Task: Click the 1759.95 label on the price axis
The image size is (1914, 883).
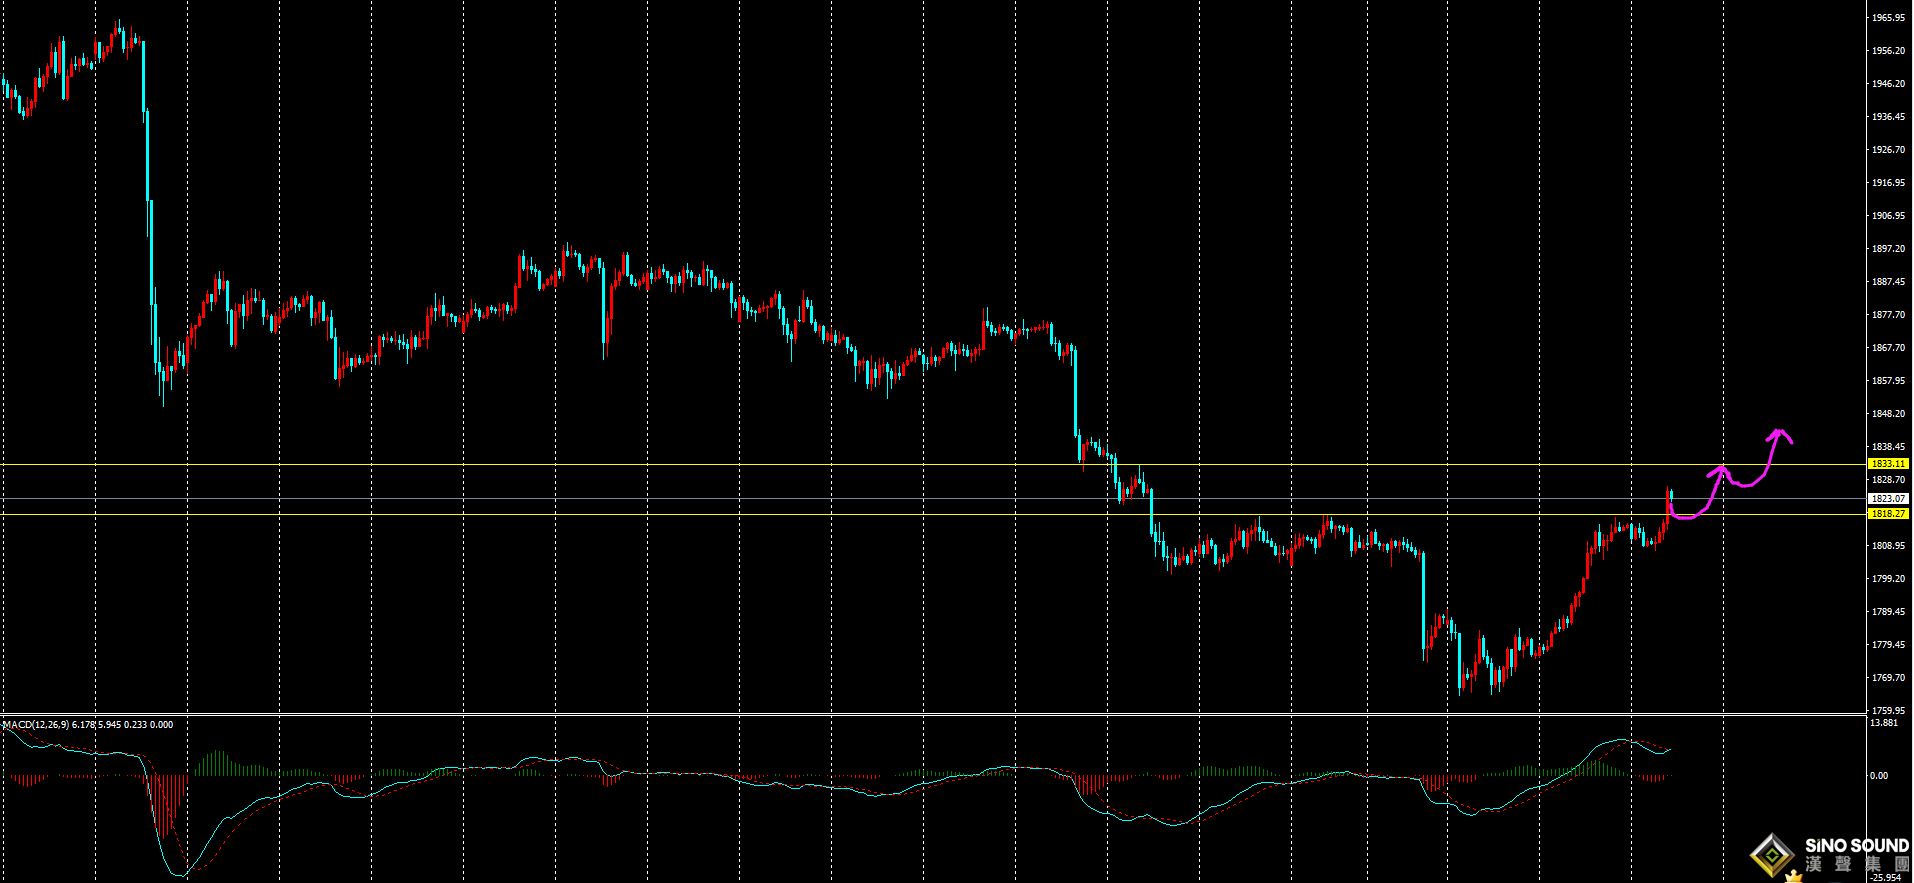Action: [1888, 711]
